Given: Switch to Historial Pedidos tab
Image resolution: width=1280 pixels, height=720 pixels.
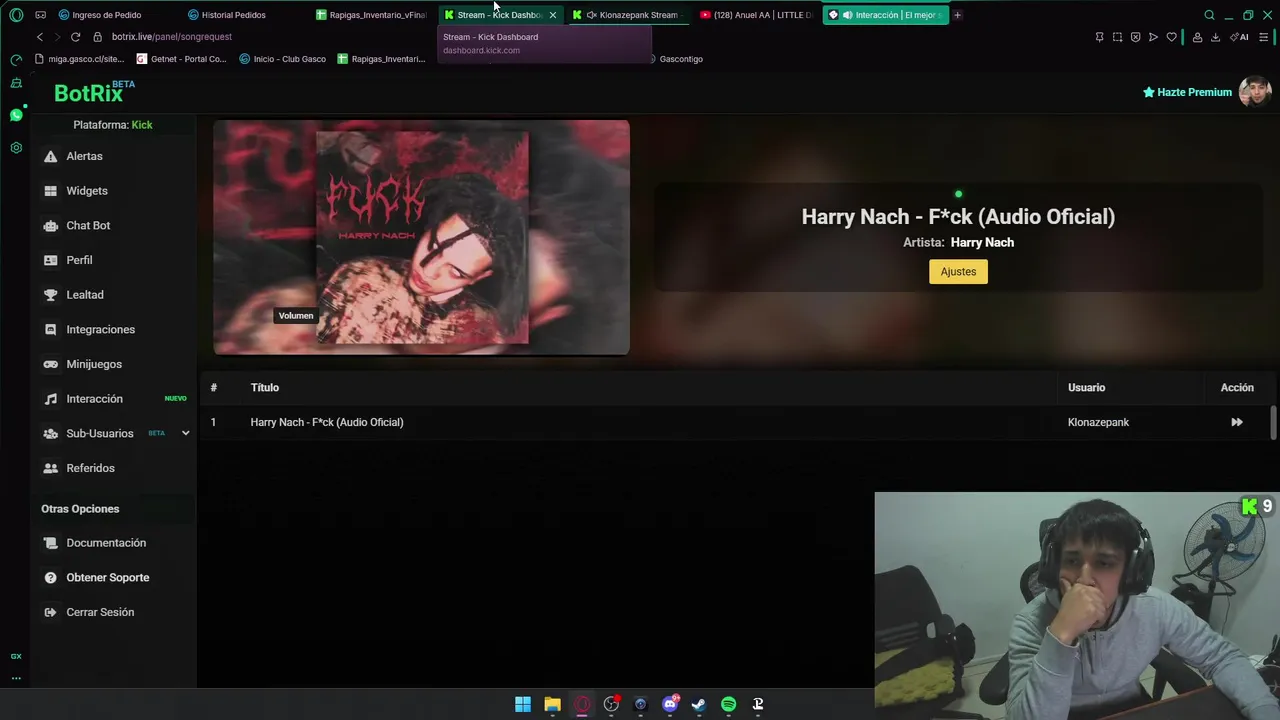Looking at the screenshot, I should [233, 15].
